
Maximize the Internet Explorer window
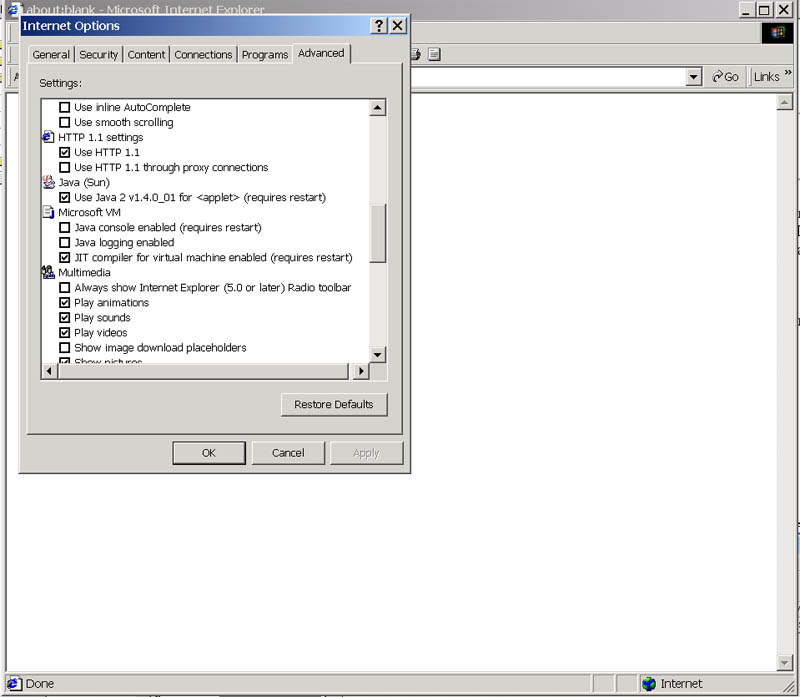764,10
